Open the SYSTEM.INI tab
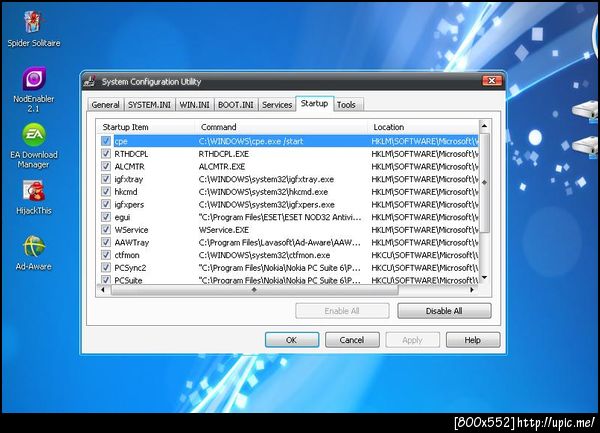This screenshot has height=433, width=600. click(x=149, y=104)
